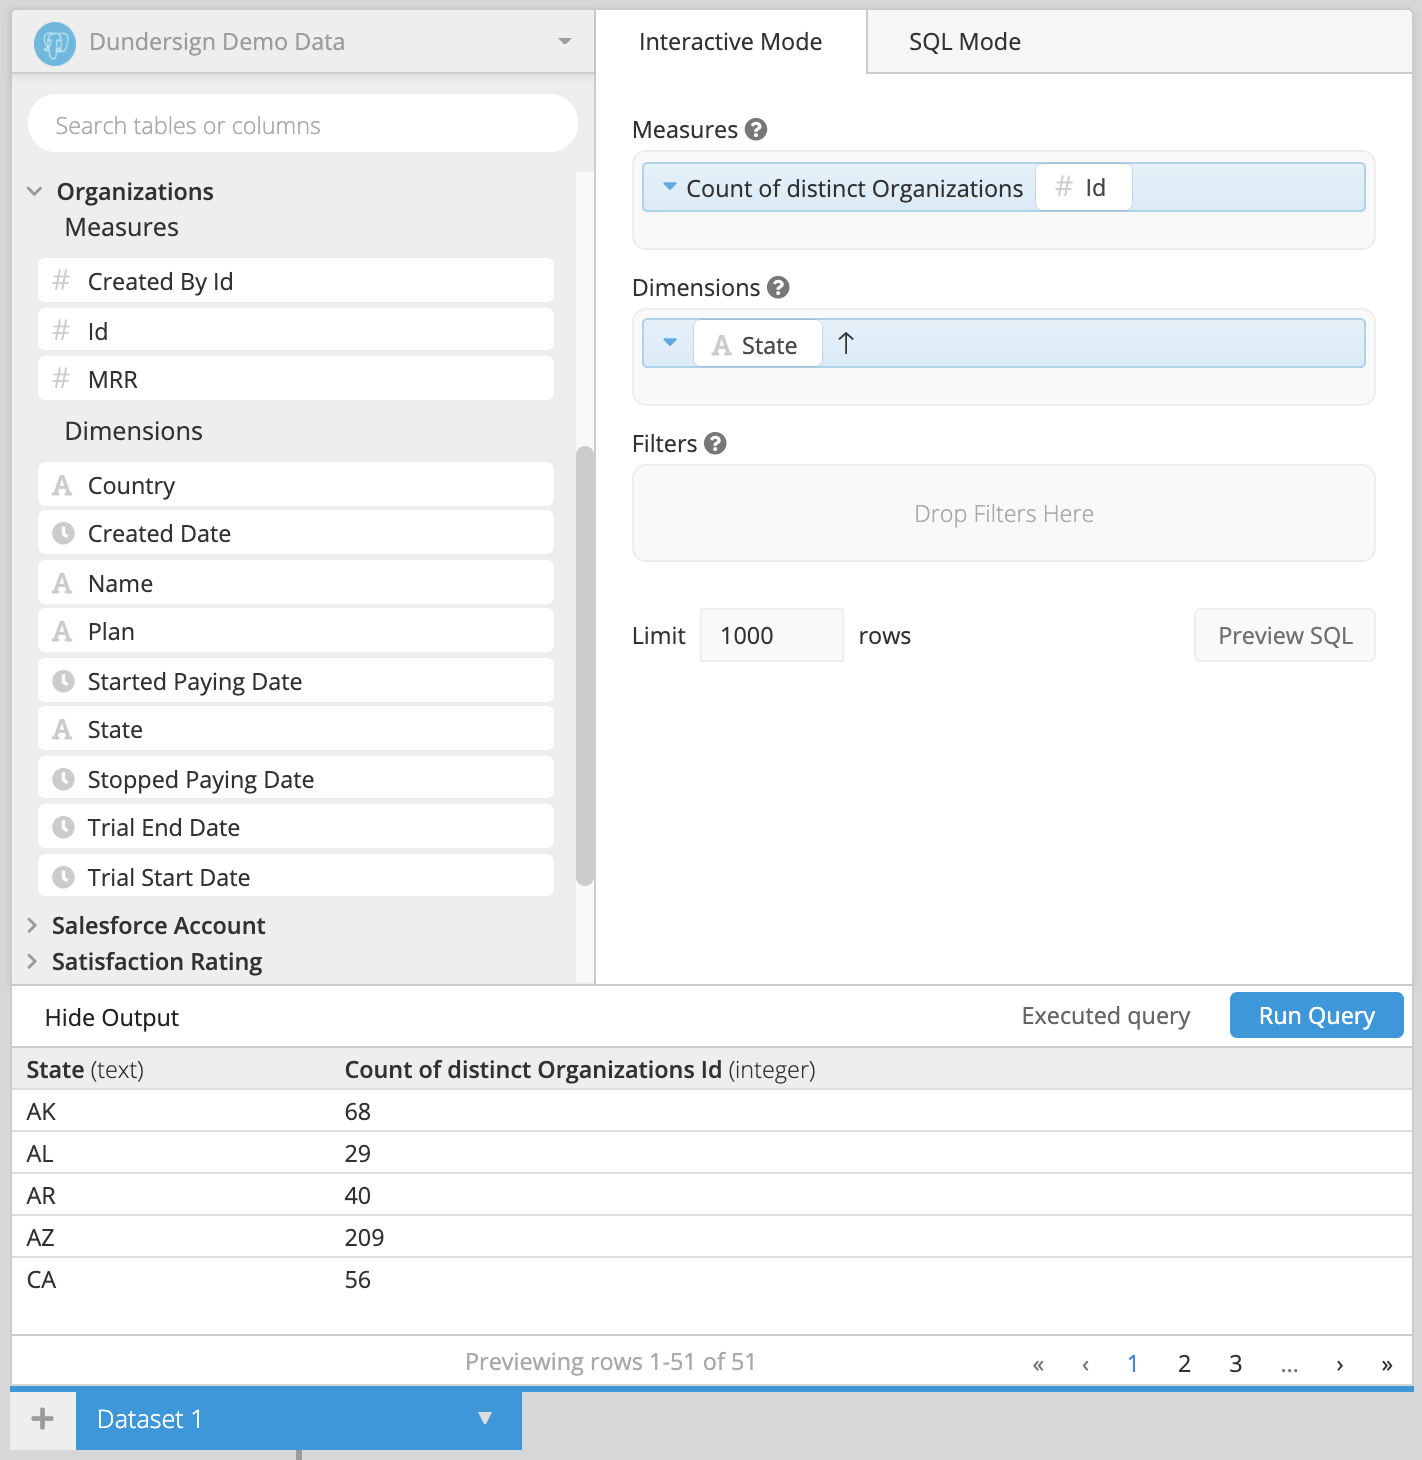Click the Run Query button
The image size is (1422, 1460).
(1316, 1015)
